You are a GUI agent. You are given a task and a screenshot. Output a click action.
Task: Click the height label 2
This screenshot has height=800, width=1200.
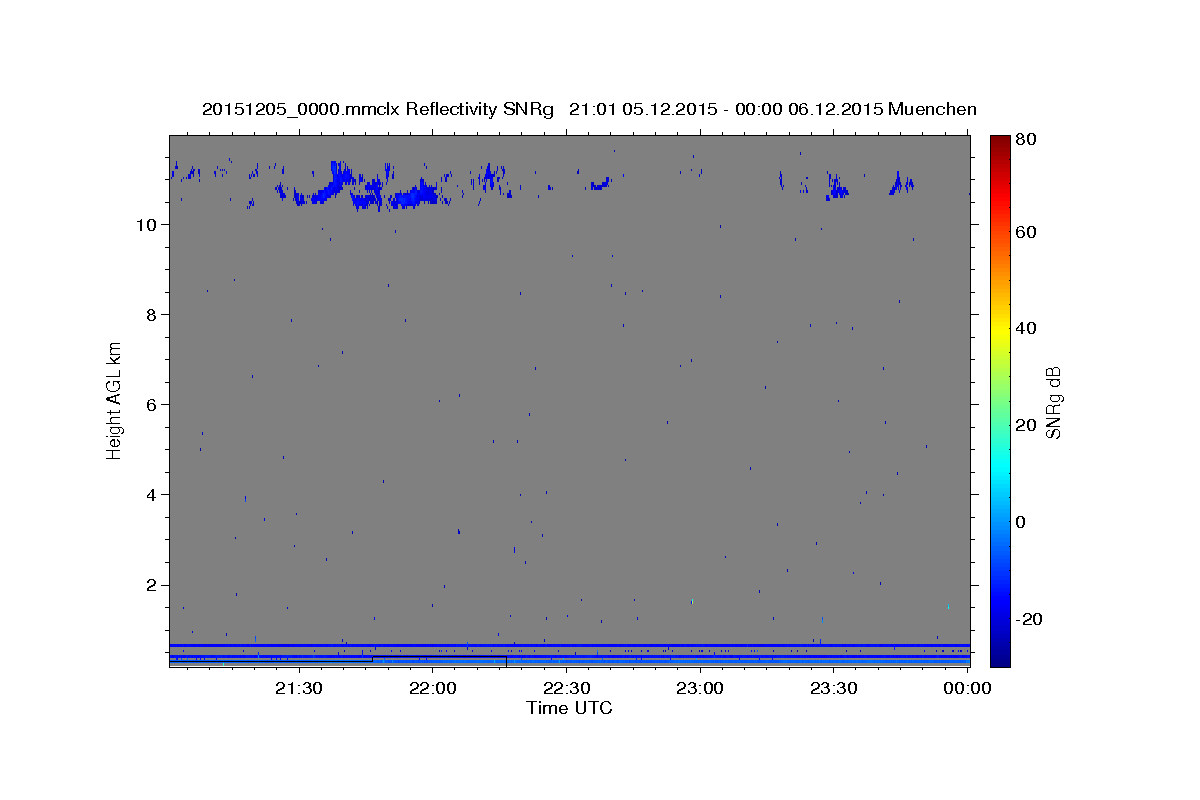click(153, 585)
